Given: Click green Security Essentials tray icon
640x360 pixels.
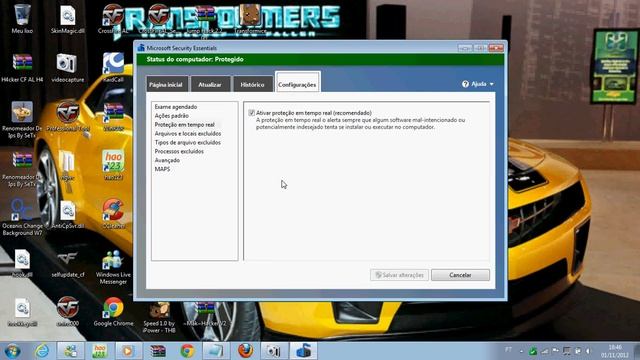Looking at the screenshot, I should pos(533,351).
